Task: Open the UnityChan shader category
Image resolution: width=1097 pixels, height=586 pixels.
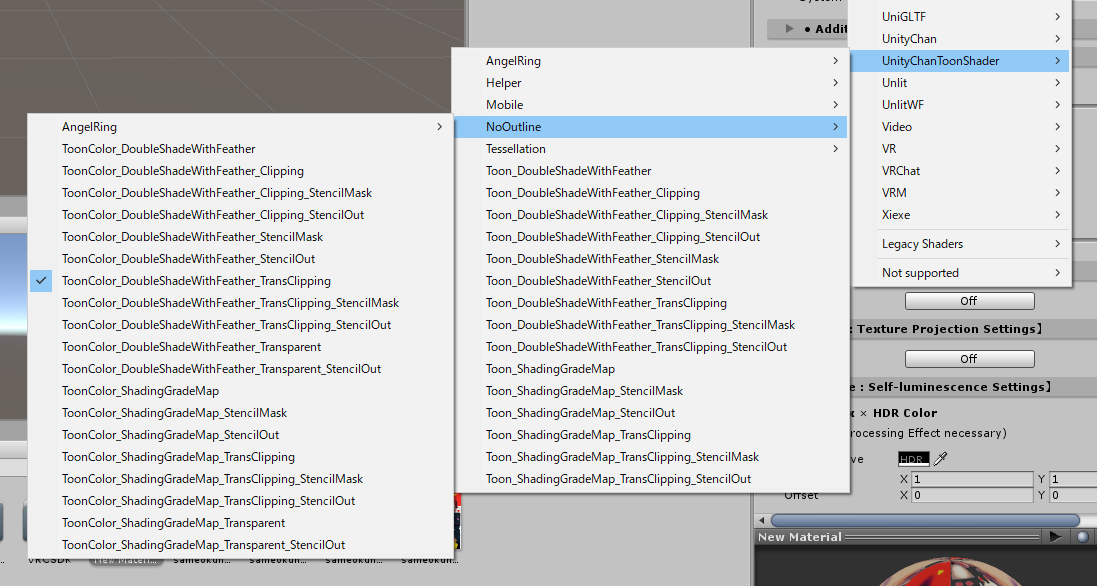Action: click(961, 38)
